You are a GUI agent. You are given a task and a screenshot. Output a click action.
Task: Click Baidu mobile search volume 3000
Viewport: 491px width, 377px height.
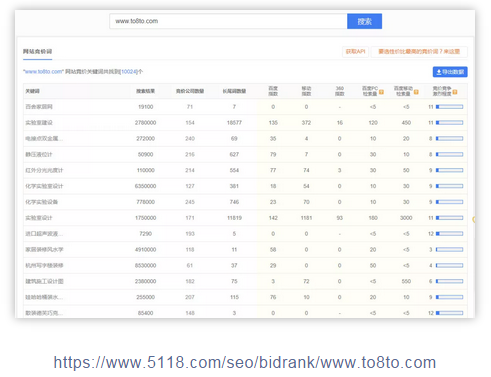click(406, 218)
